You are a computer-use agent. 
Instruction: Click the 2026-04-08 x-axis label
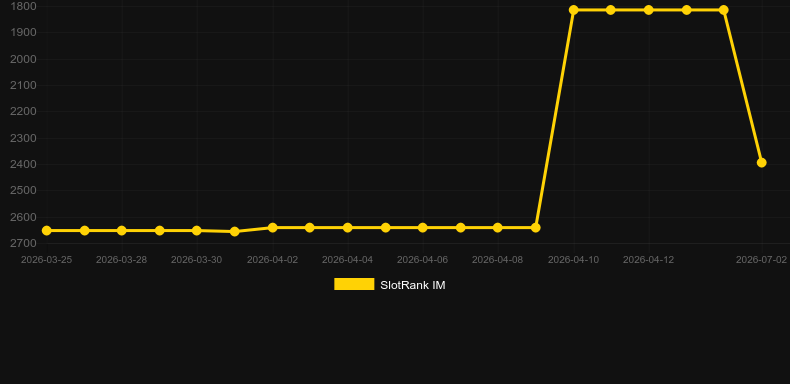(x=498, y=260)
